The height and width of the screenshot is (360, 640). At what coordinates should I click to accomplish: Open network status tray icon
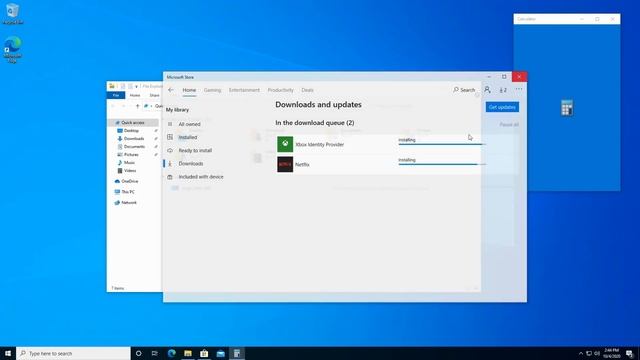click(589, 353)
